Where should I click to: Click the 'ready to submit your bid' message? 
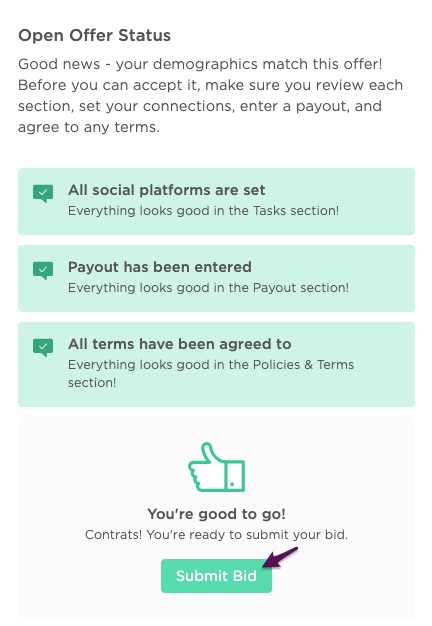216,535
